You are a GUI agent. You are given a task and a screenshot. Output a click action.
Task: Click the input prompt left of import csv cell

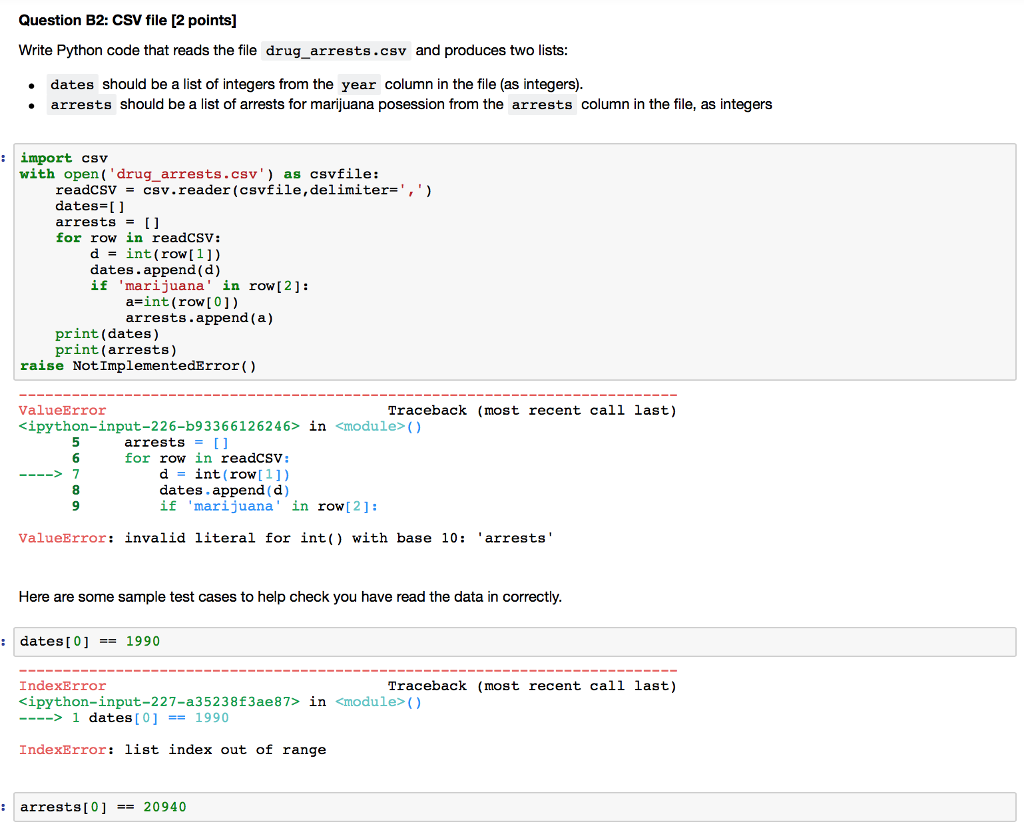pyautogui.click(x=4, y=158)
